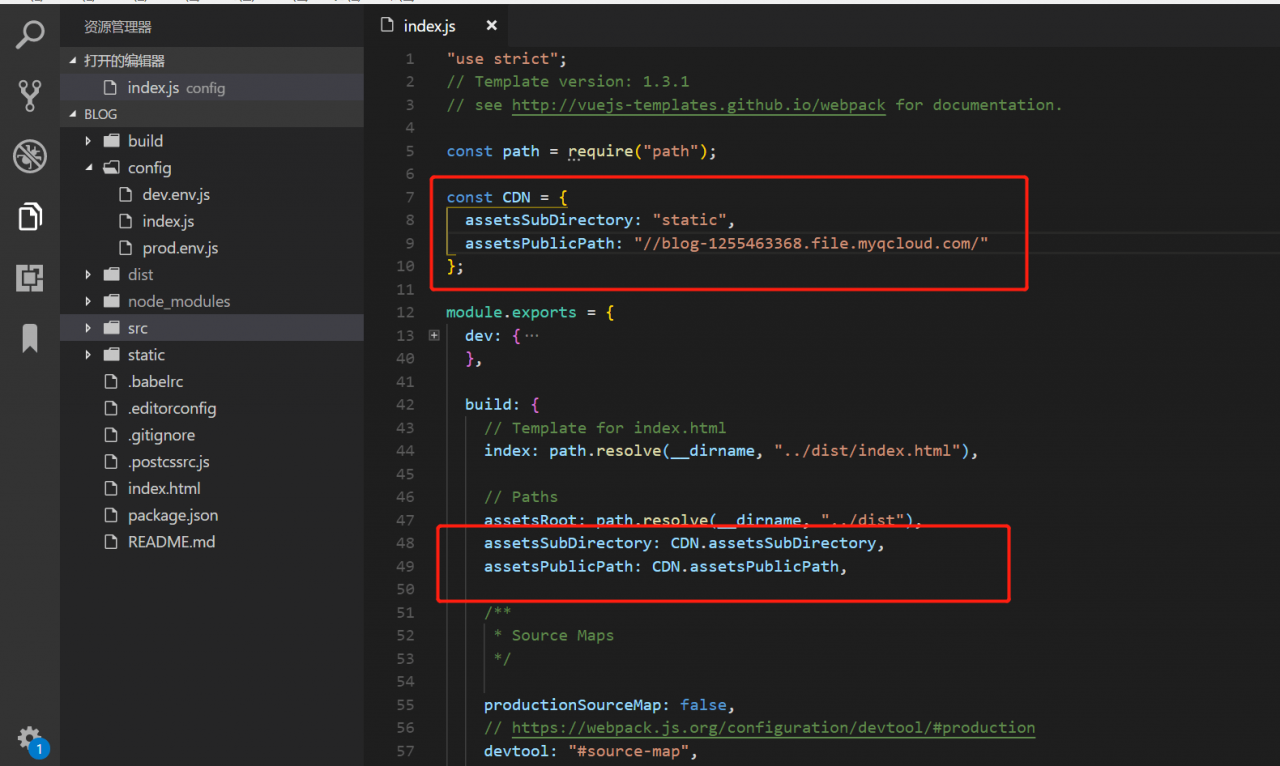Open prod.env.js in the file tree
This screenshot has width=1280, height=766.
[x=179, y=248]
